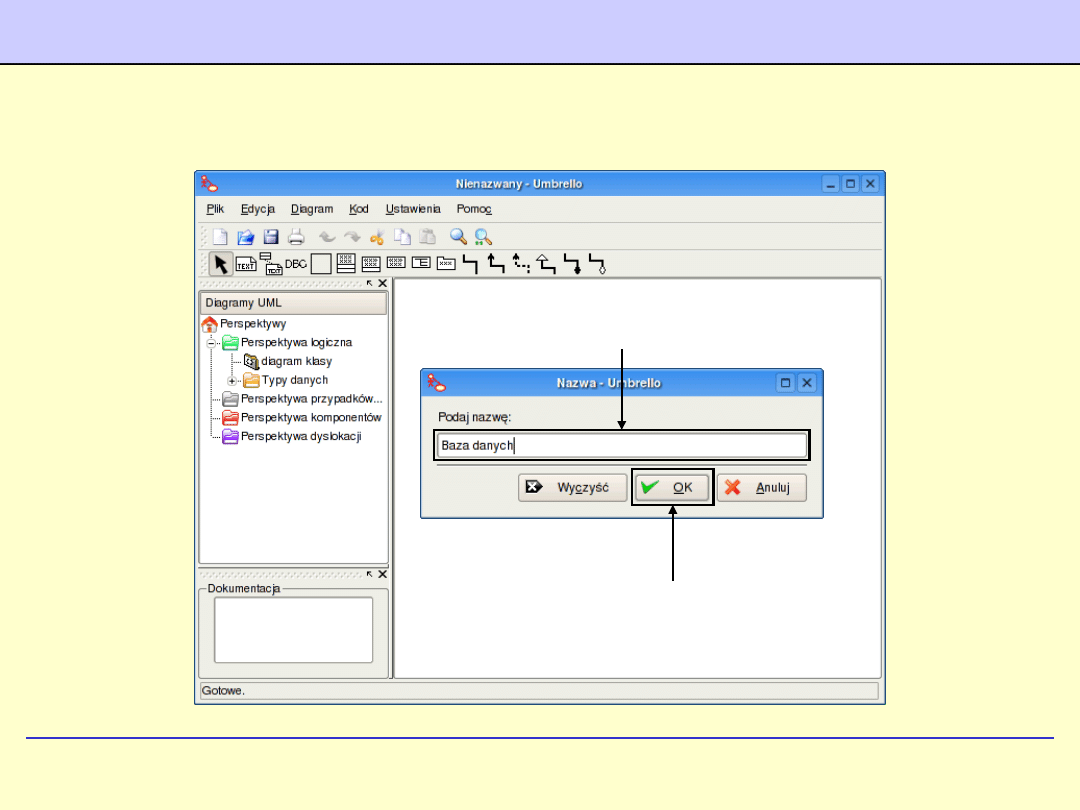Viewport: 1080px width, 810px height.
Task: Click the scissors Cut icon
Action: pos(377,237)
